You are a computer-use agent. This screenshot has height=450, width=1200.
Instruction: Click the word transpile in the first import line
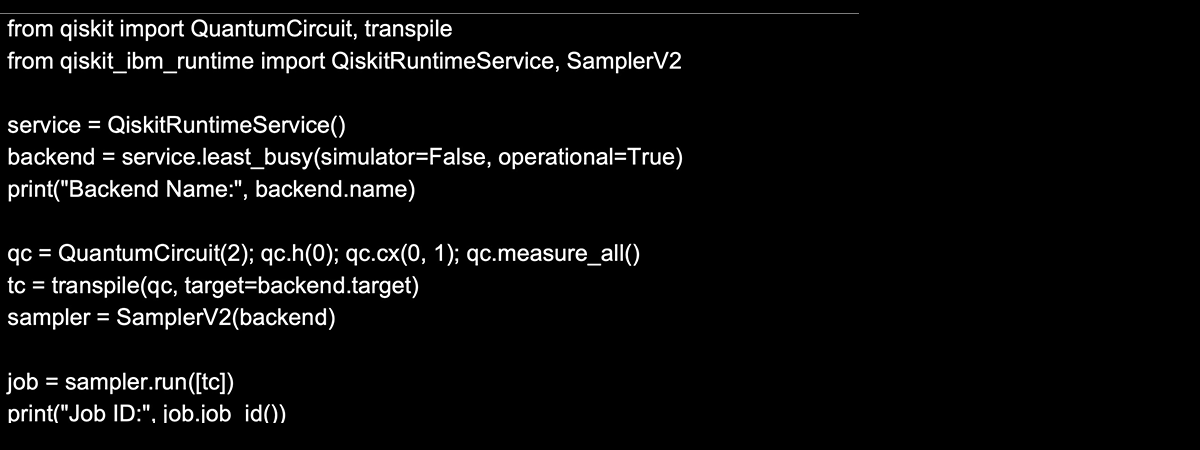coord(409,30)
